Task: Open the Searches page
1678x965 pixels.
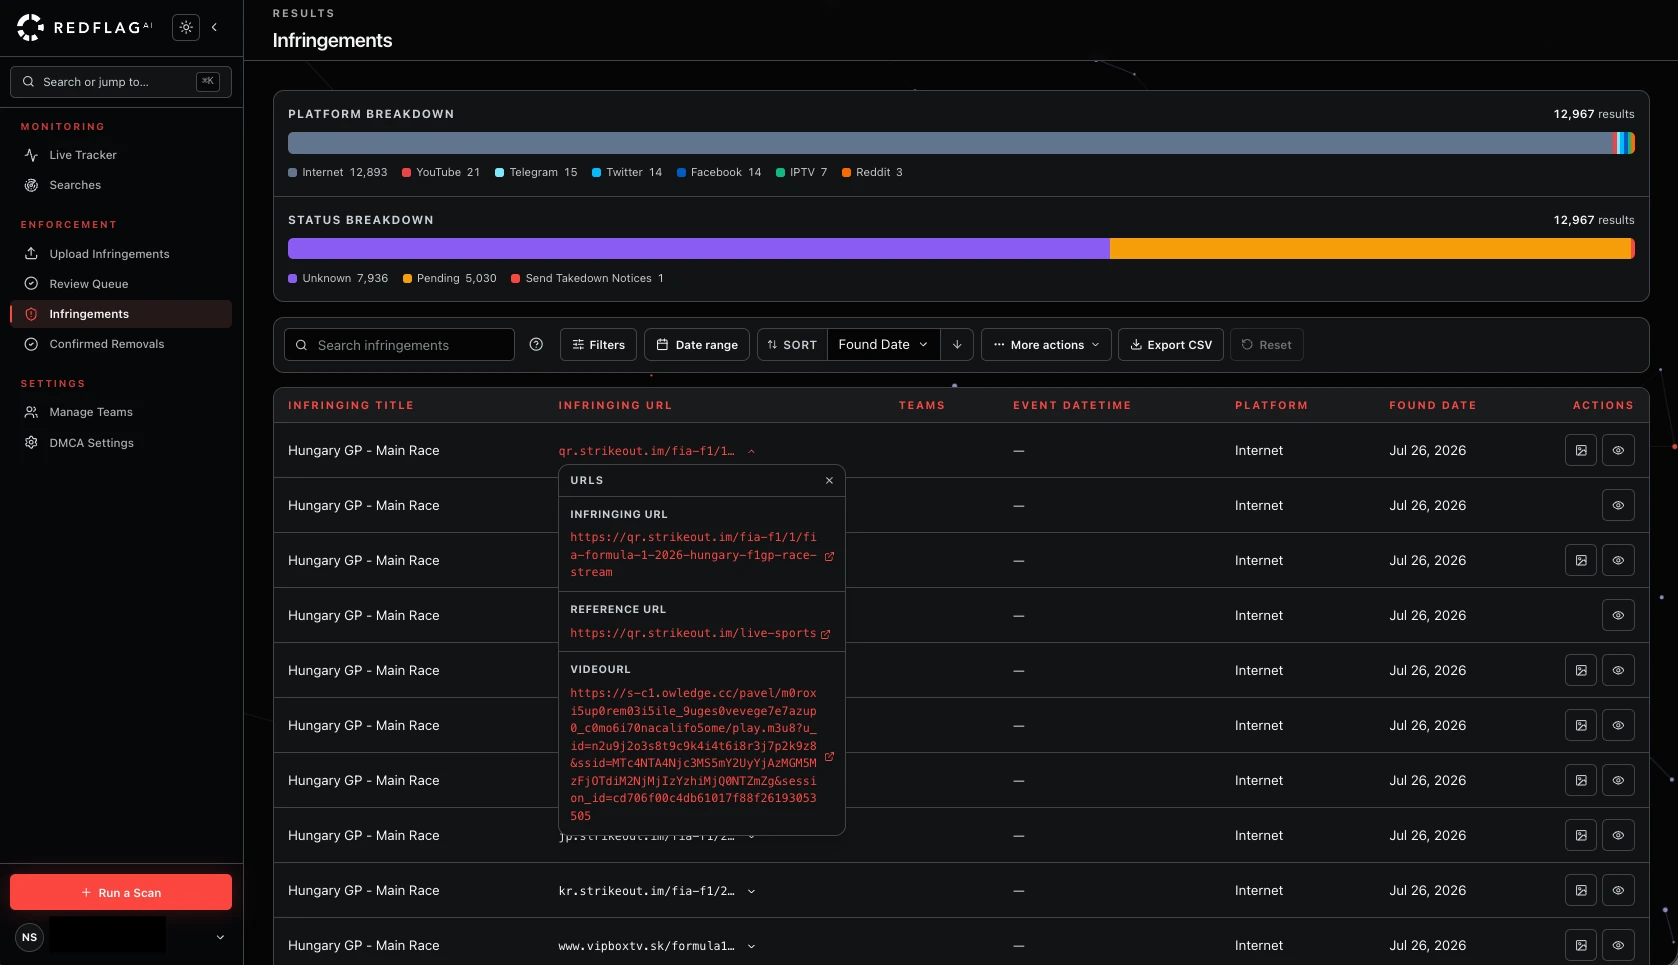Action: pos(121,185)
